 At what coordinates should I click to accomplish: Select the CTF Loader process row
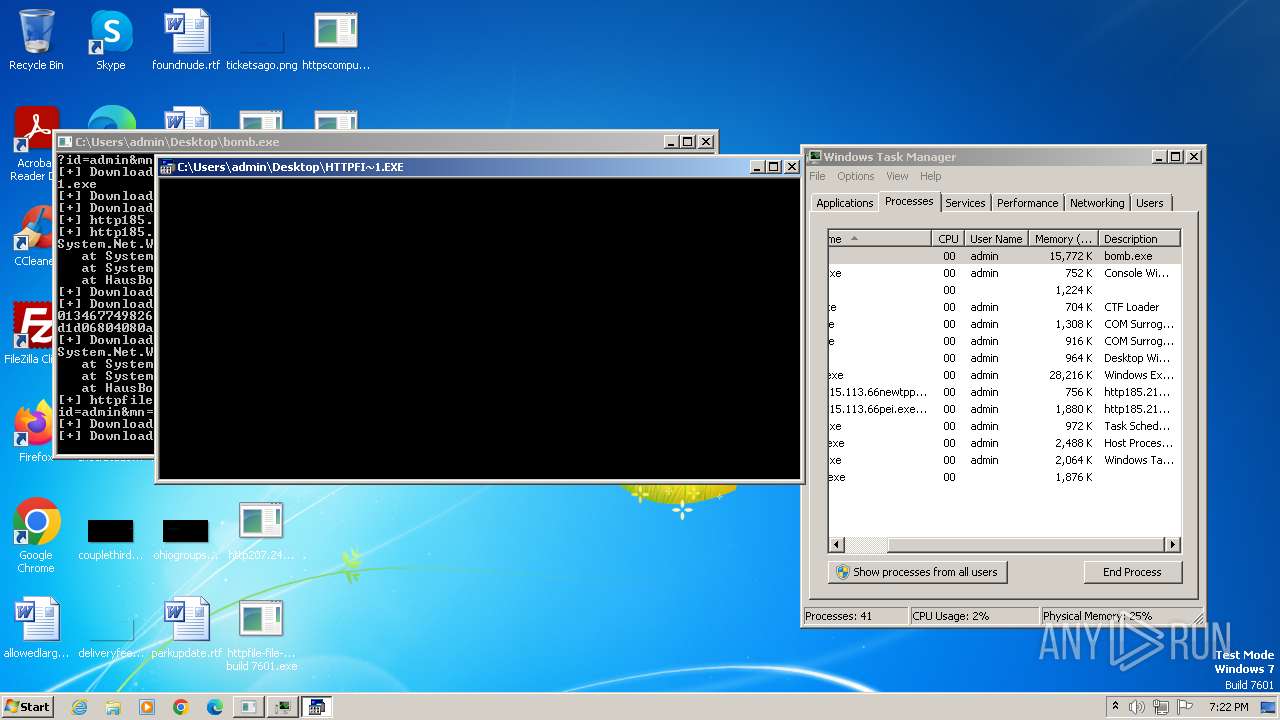[x=1004, y=307]
